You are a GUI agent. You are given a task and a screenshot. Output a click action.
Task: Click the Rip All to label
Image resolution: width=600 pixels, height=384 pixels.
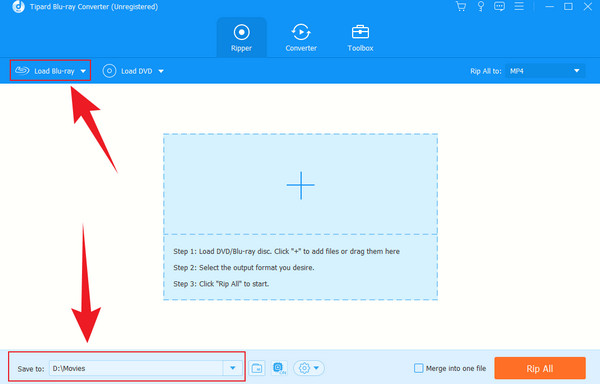(x=486, y=71)
